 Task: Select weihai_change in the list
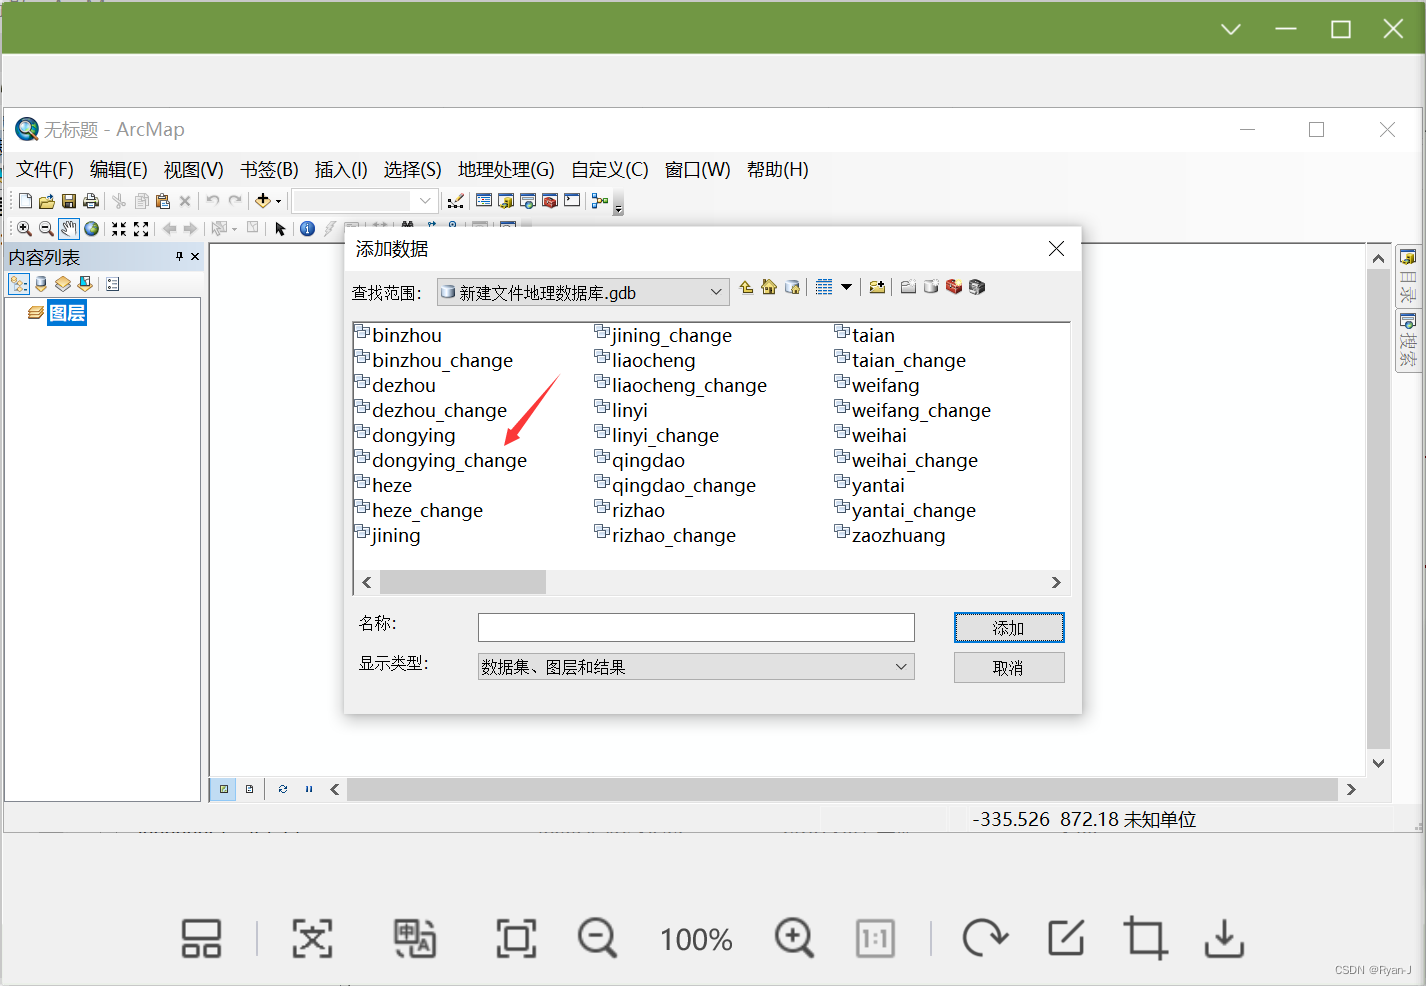pos(914,460)
